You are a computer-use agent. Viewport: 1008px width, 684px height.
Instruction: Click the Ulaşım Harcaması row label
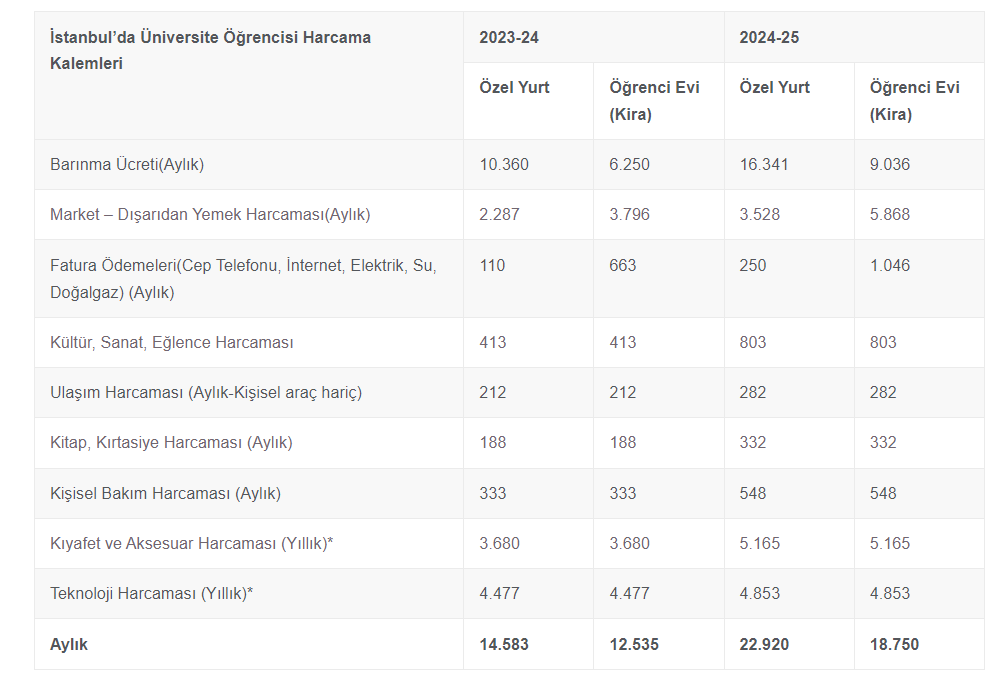pos(206,392)
